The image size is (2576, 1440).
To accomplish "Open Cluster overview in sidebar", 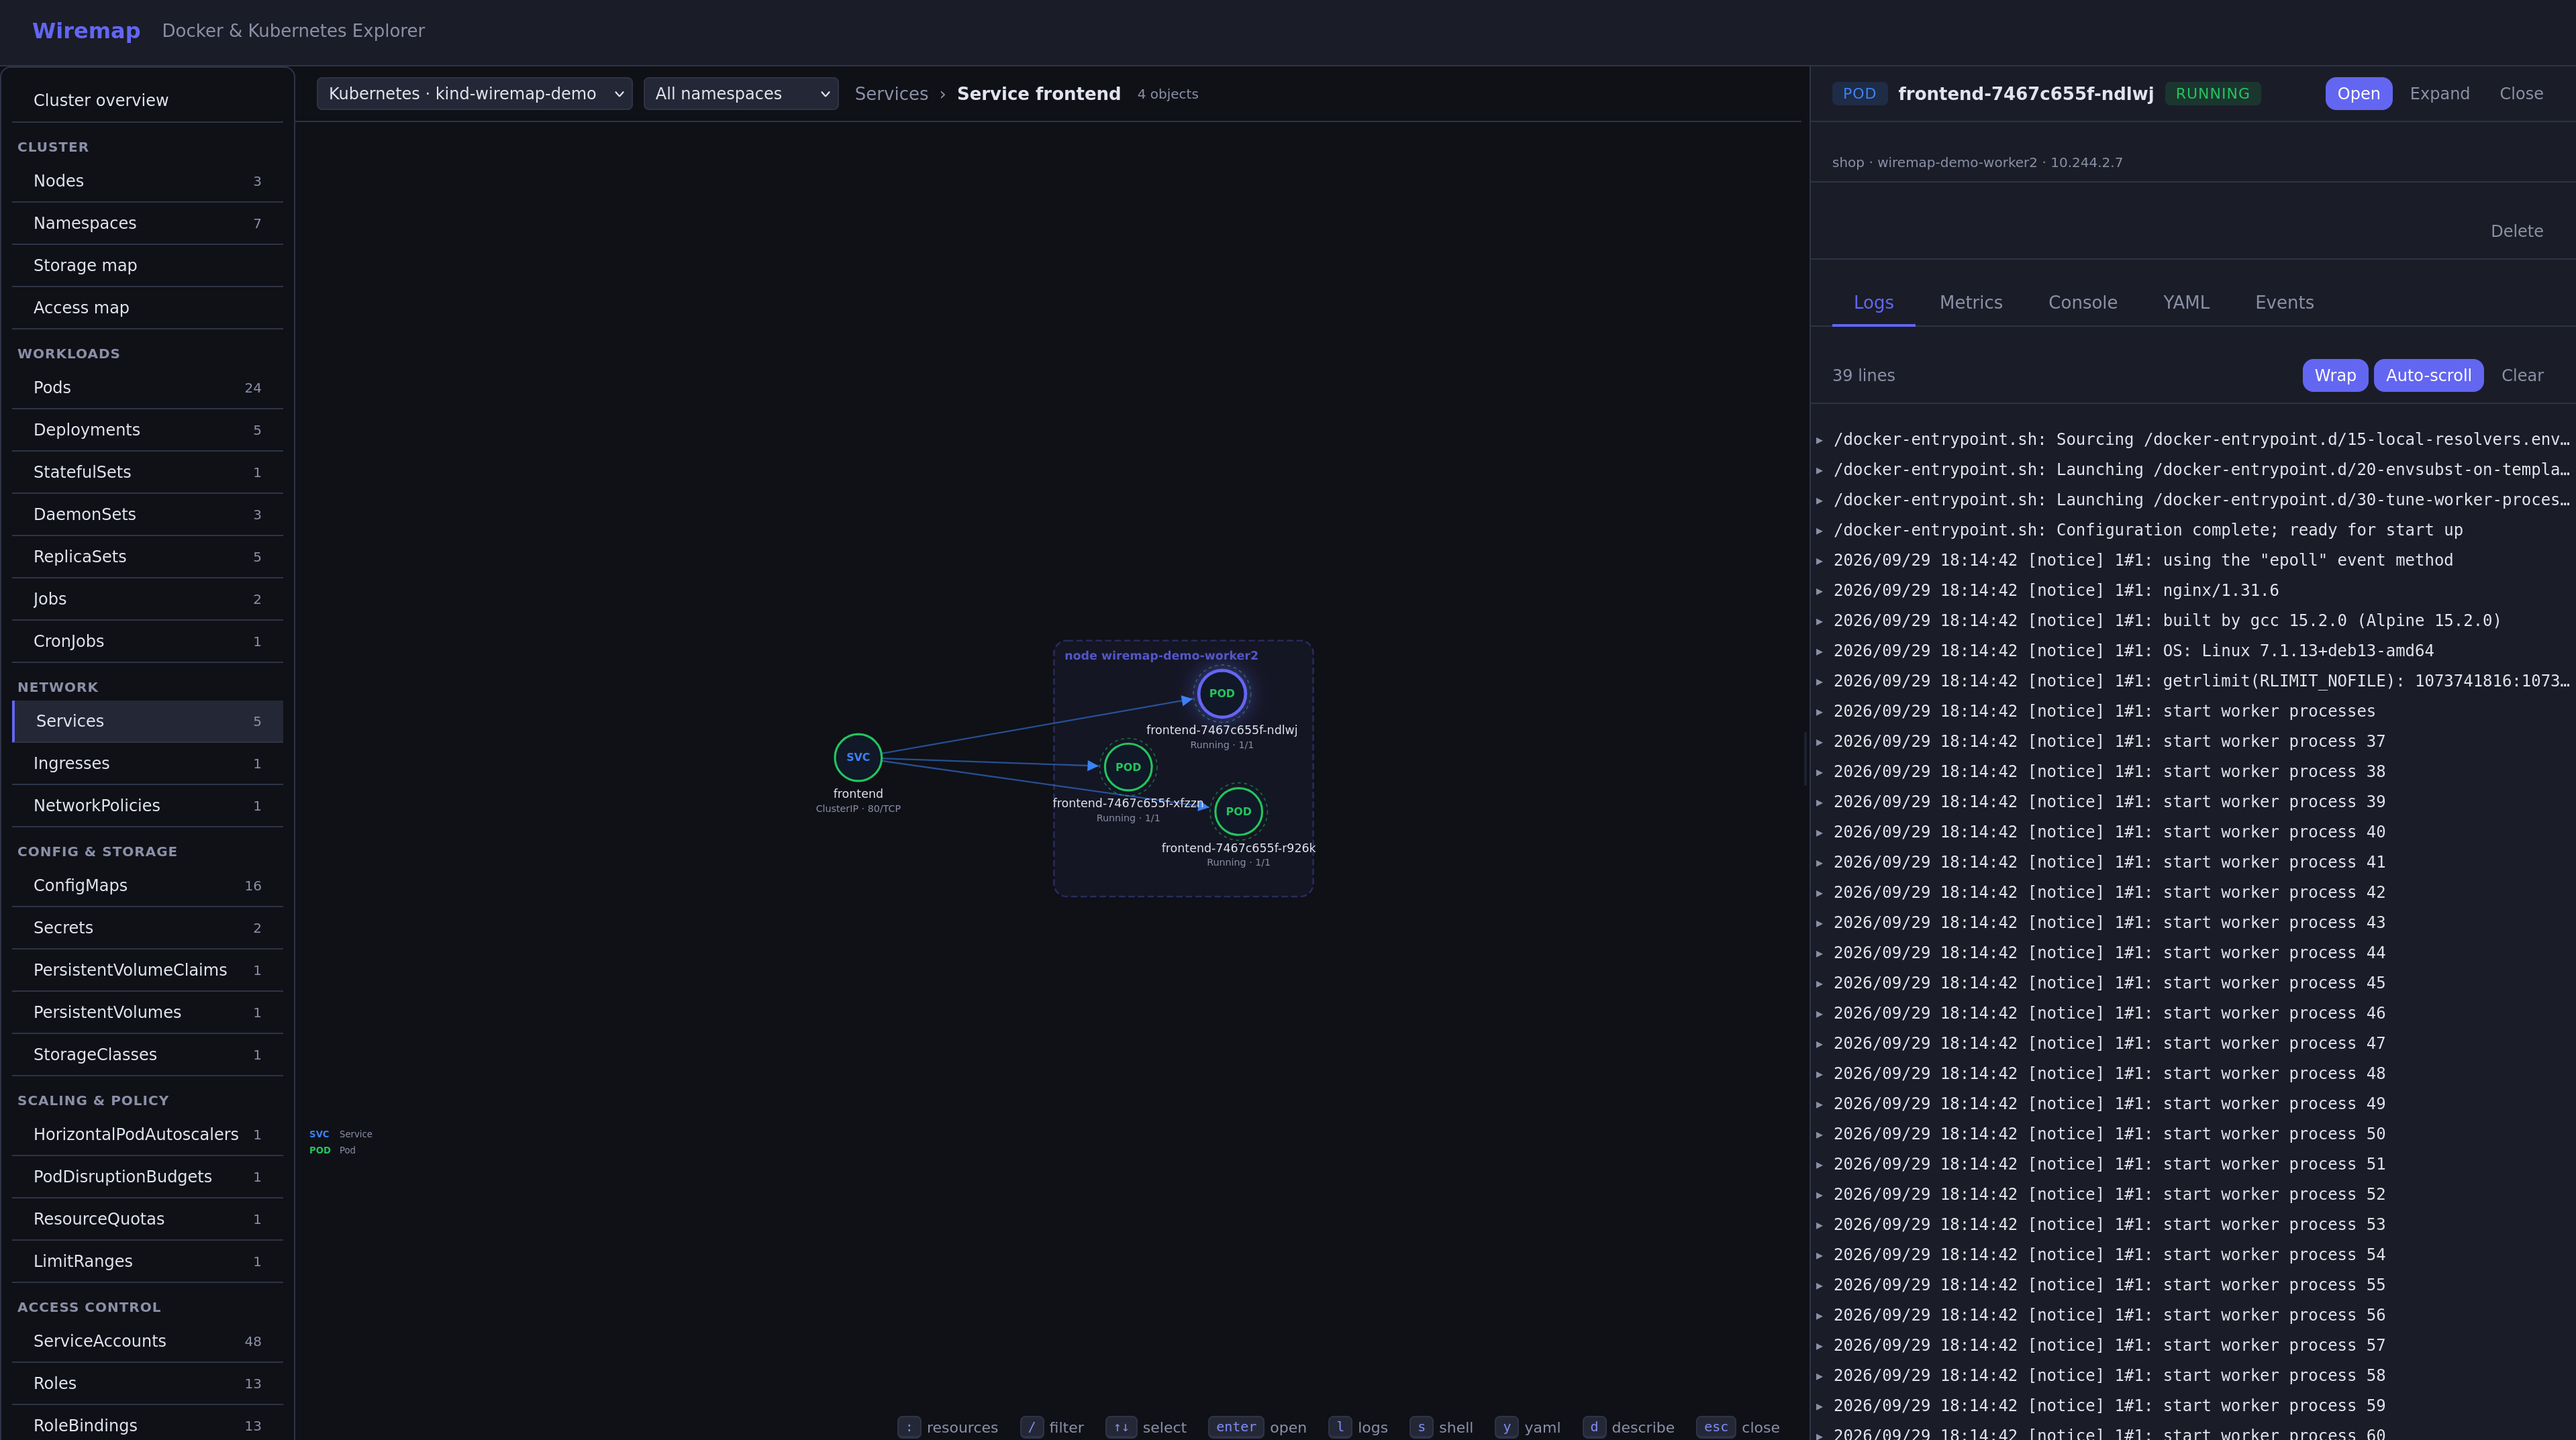I will point(147,100).
